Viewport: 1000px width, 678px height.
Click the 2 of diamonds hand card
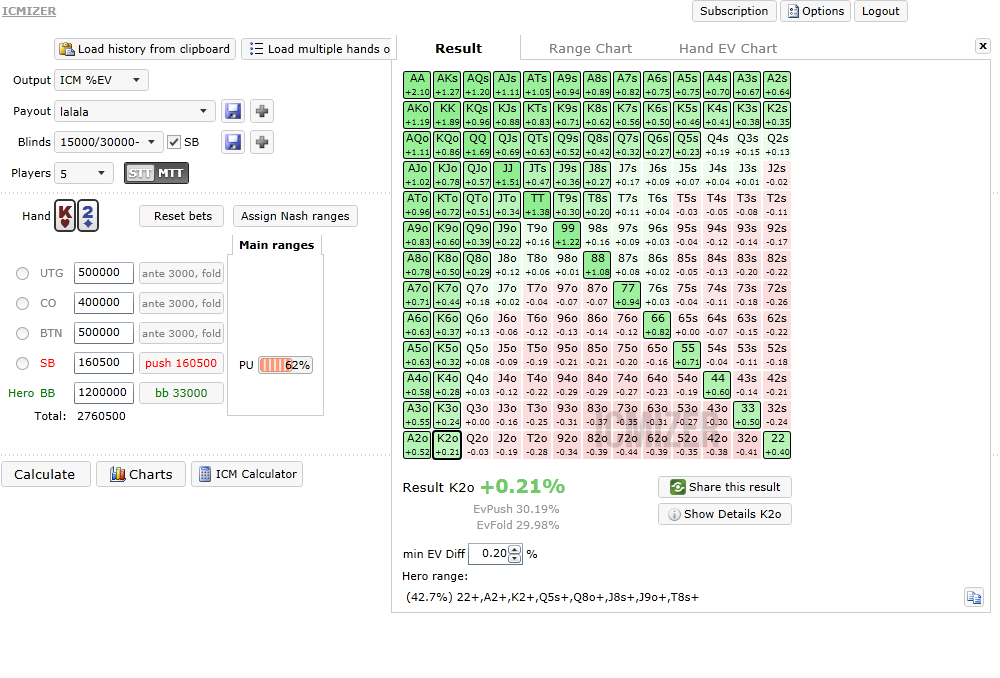point(89,217)
